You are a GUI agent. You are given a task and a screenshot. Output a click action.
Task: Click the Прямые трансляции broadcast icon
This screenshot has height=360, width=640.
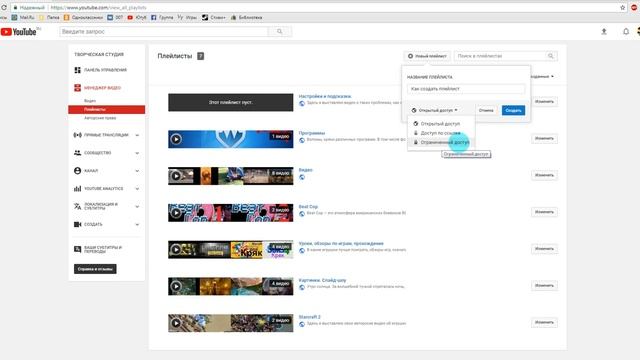click(78, 135)
